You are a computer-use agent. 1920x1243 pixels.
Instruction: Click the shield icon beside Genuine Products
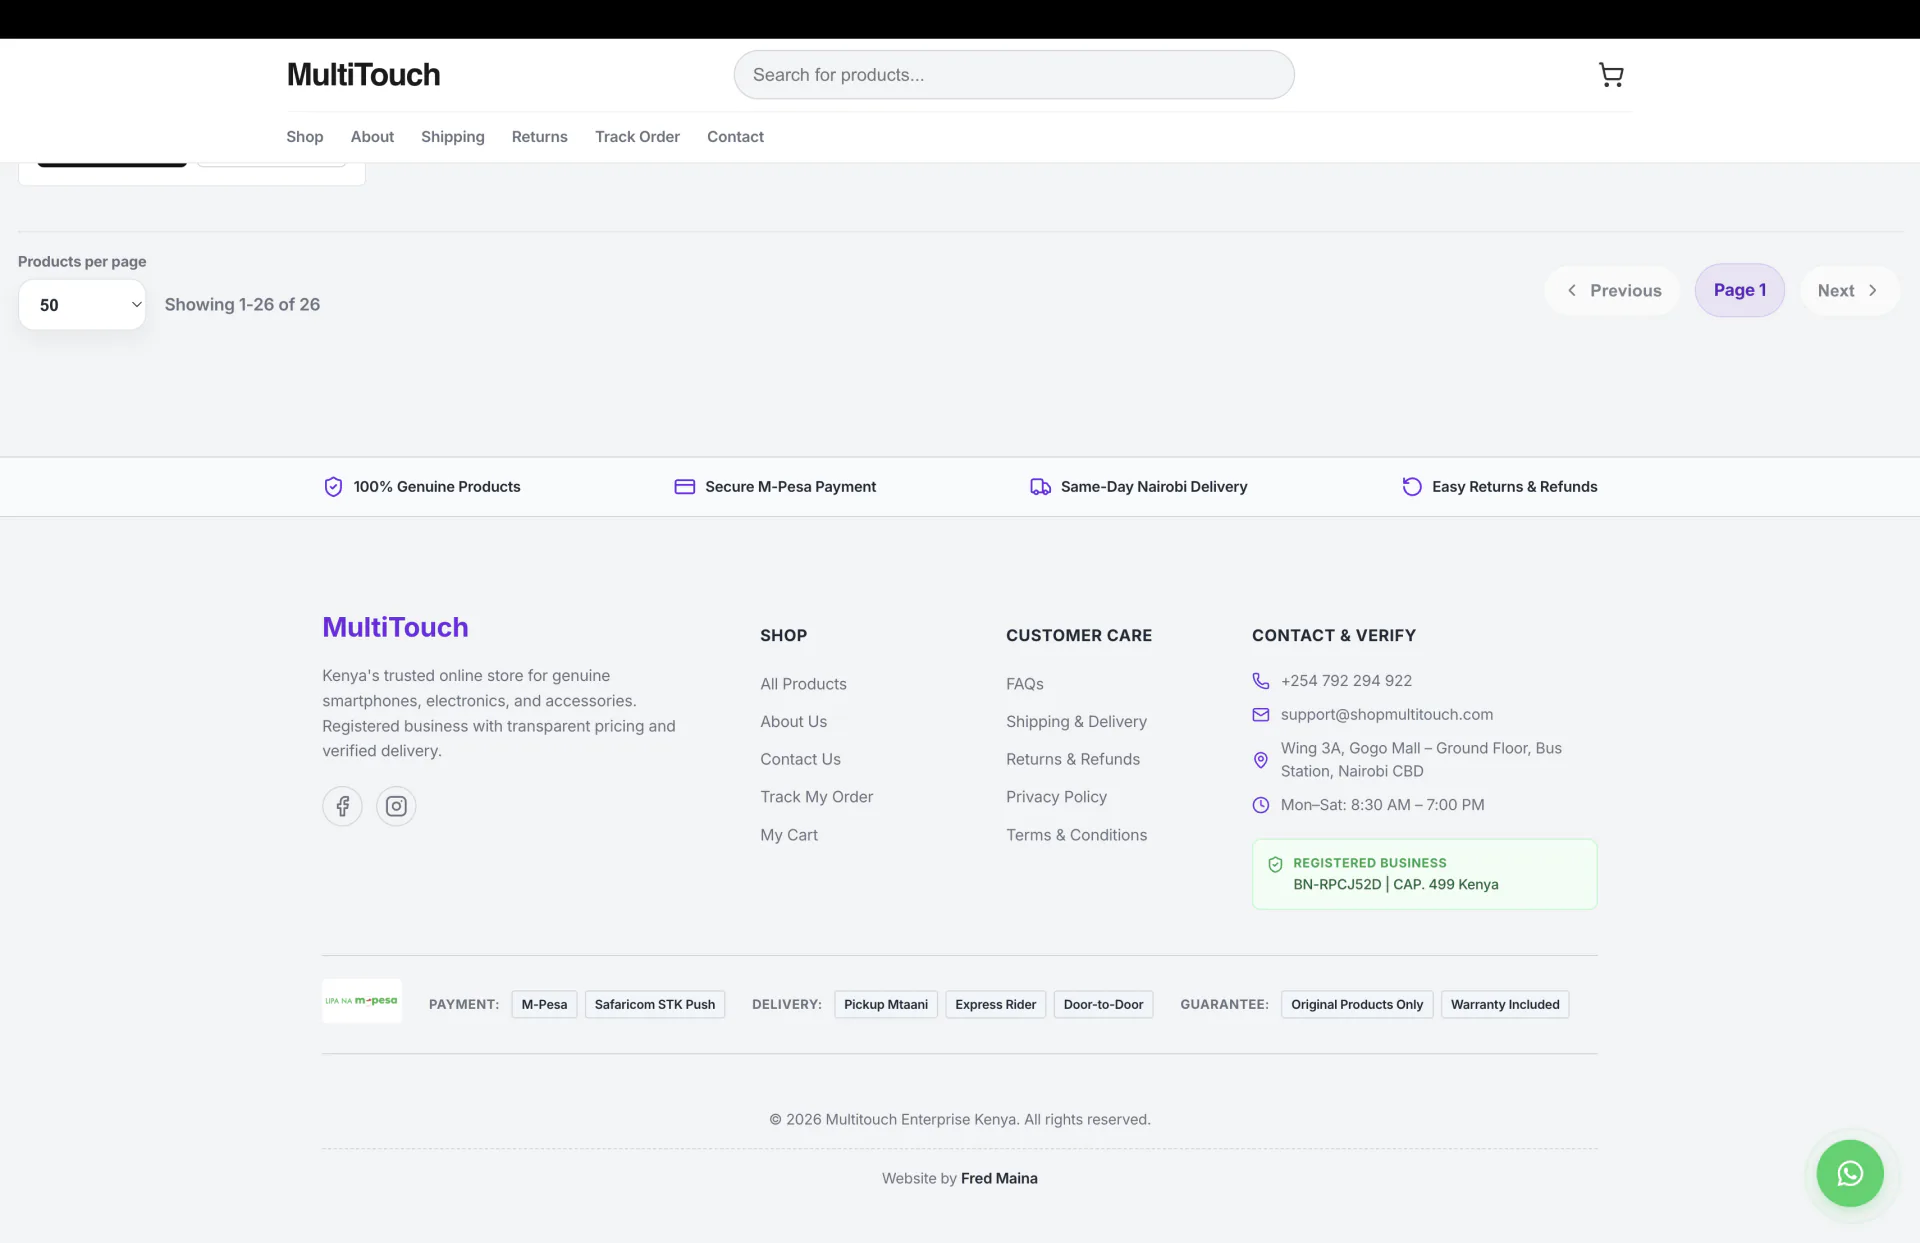click(333, 487)
